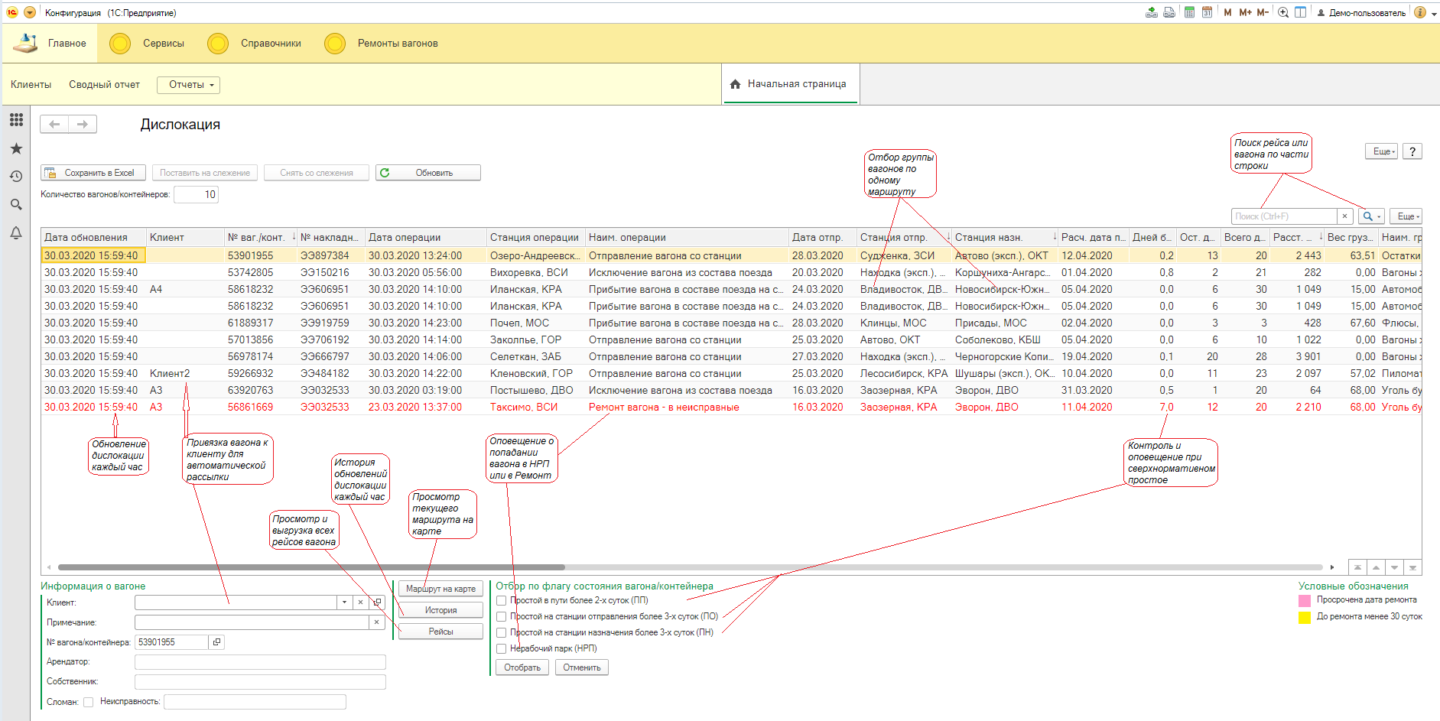Open the History clock icon in sidebar
This screenshot has height=721, width=1440.
pyautogui.click(x=16, y=176)
